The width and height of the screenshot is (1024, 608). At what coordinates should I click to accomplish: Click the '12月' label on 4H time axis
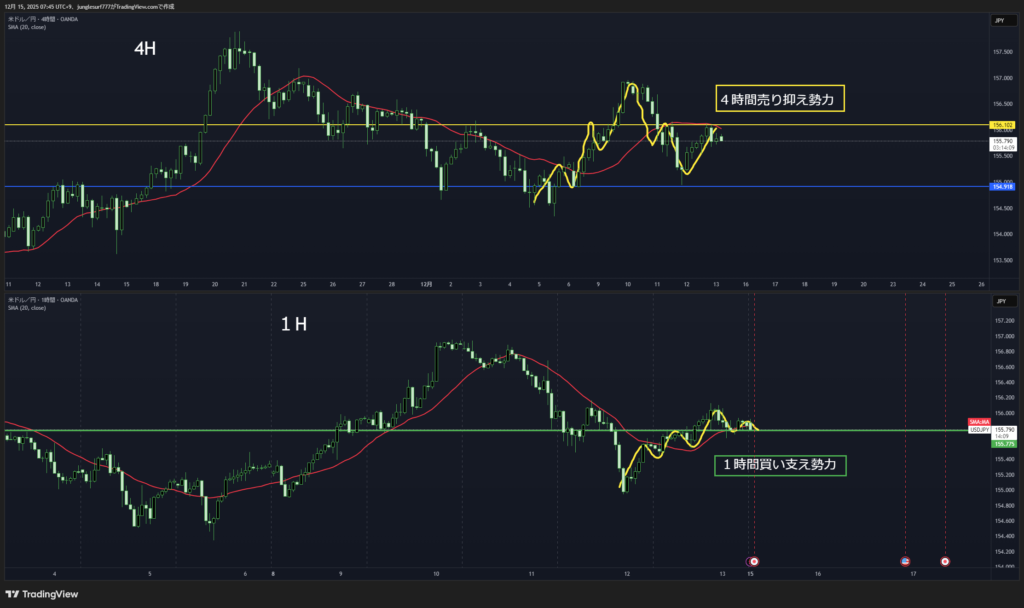click(x=426, y=284)
